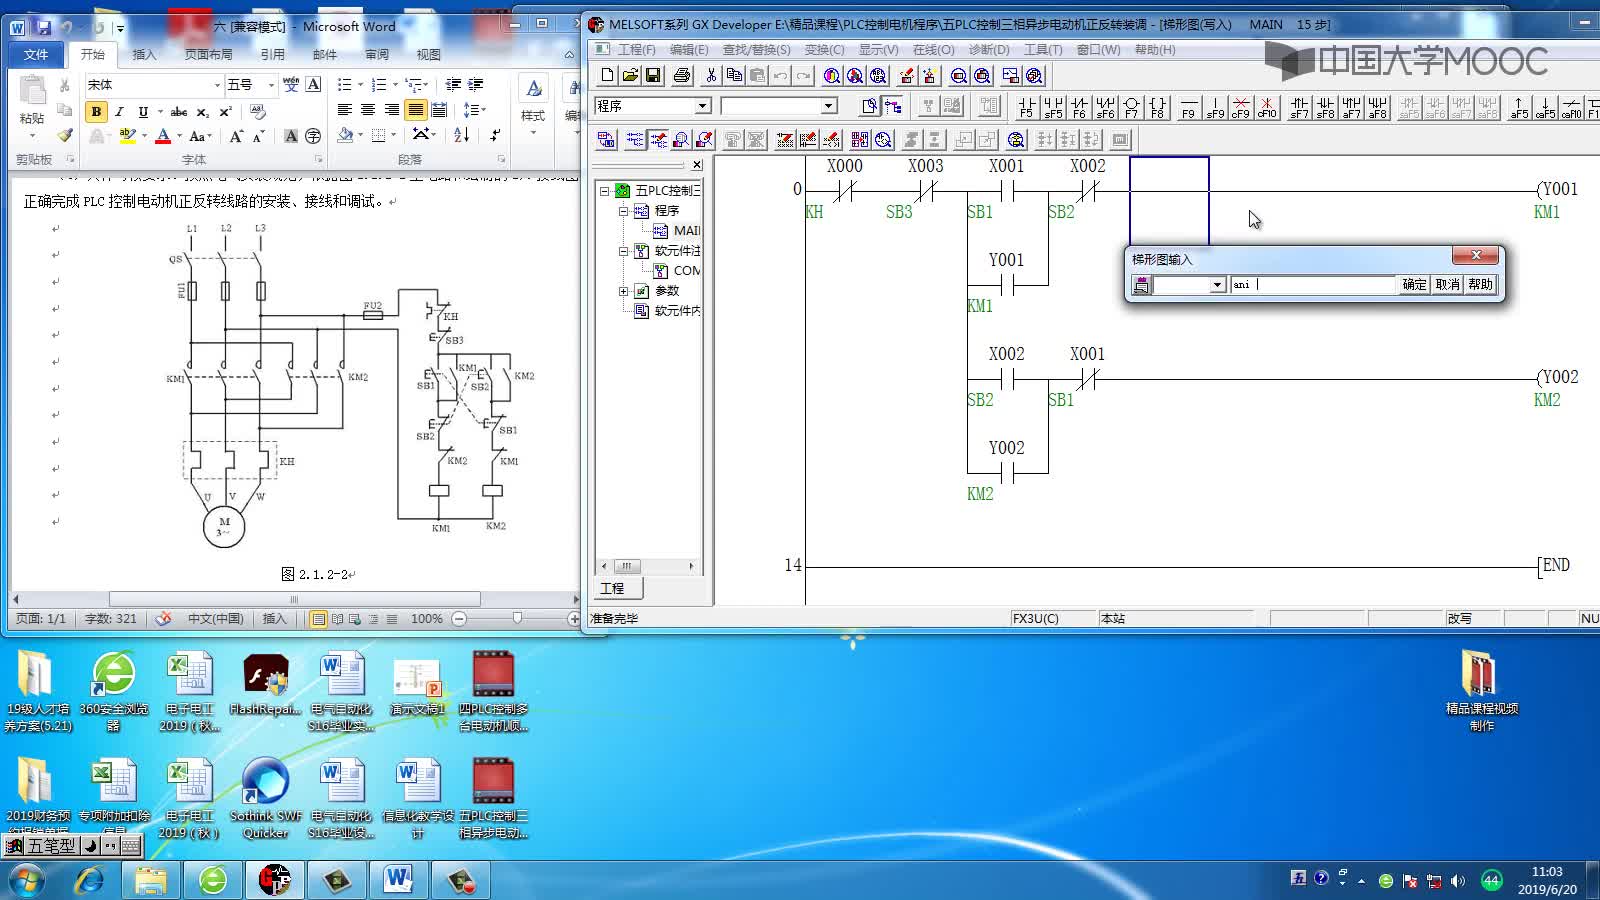Image resolution: width=1600 pixels, height=900 pixels.
Task: Draw a vertical line (sF9)
Action: 1214,107
